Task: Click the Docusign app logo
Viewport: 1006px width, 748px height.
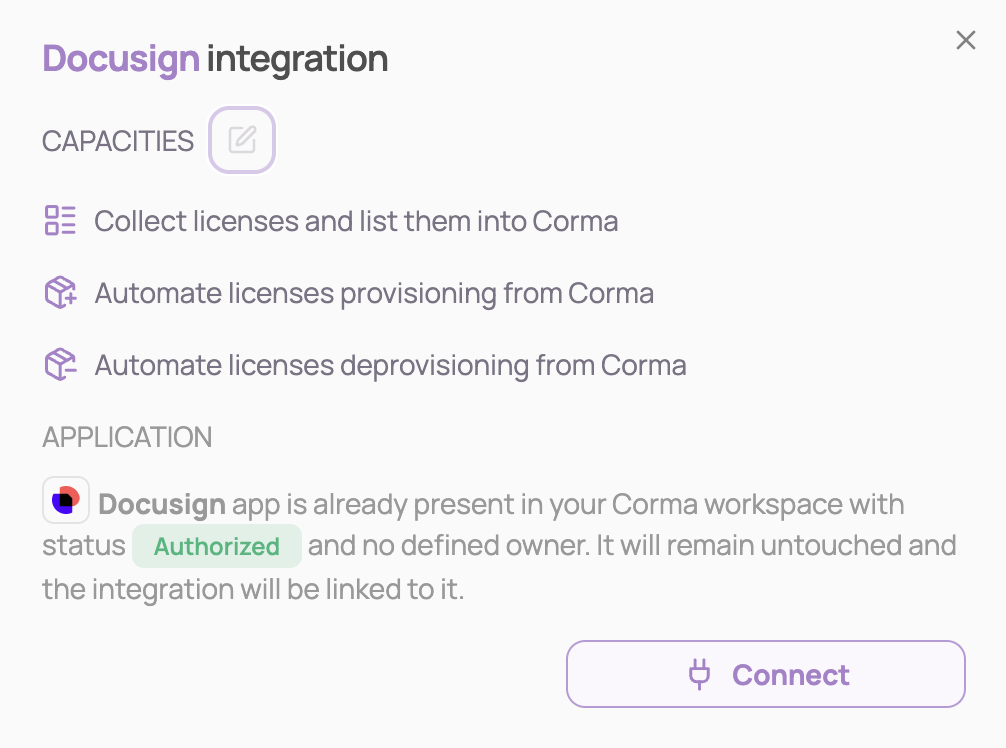Action: (66, 501)
